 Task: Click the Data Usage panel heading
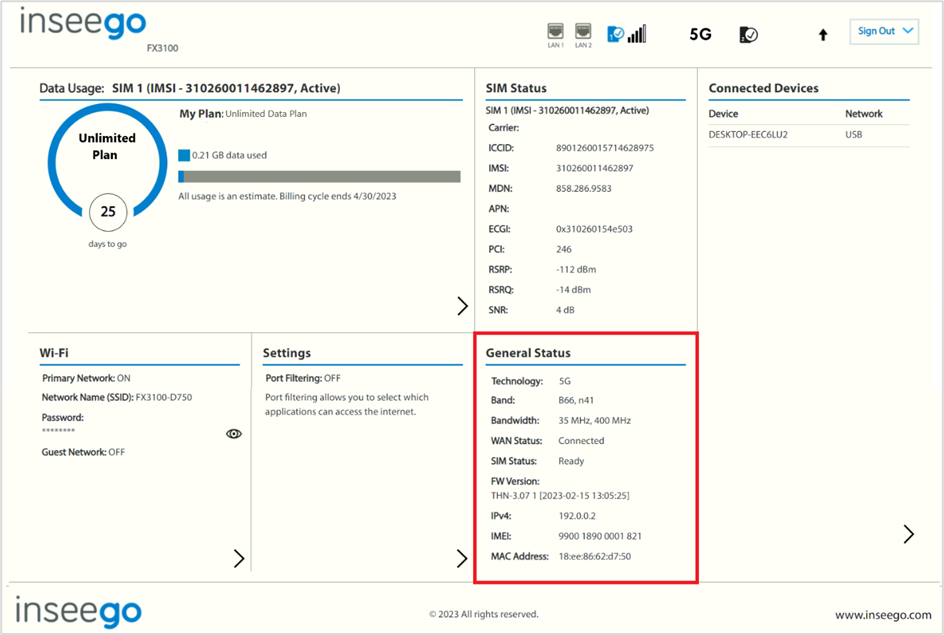[190, 88]
